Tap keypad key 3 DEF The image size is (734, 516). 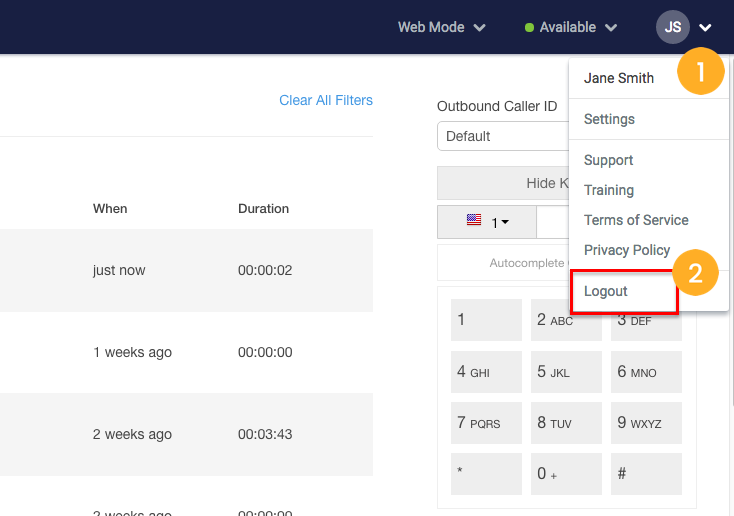coord(646,327)
